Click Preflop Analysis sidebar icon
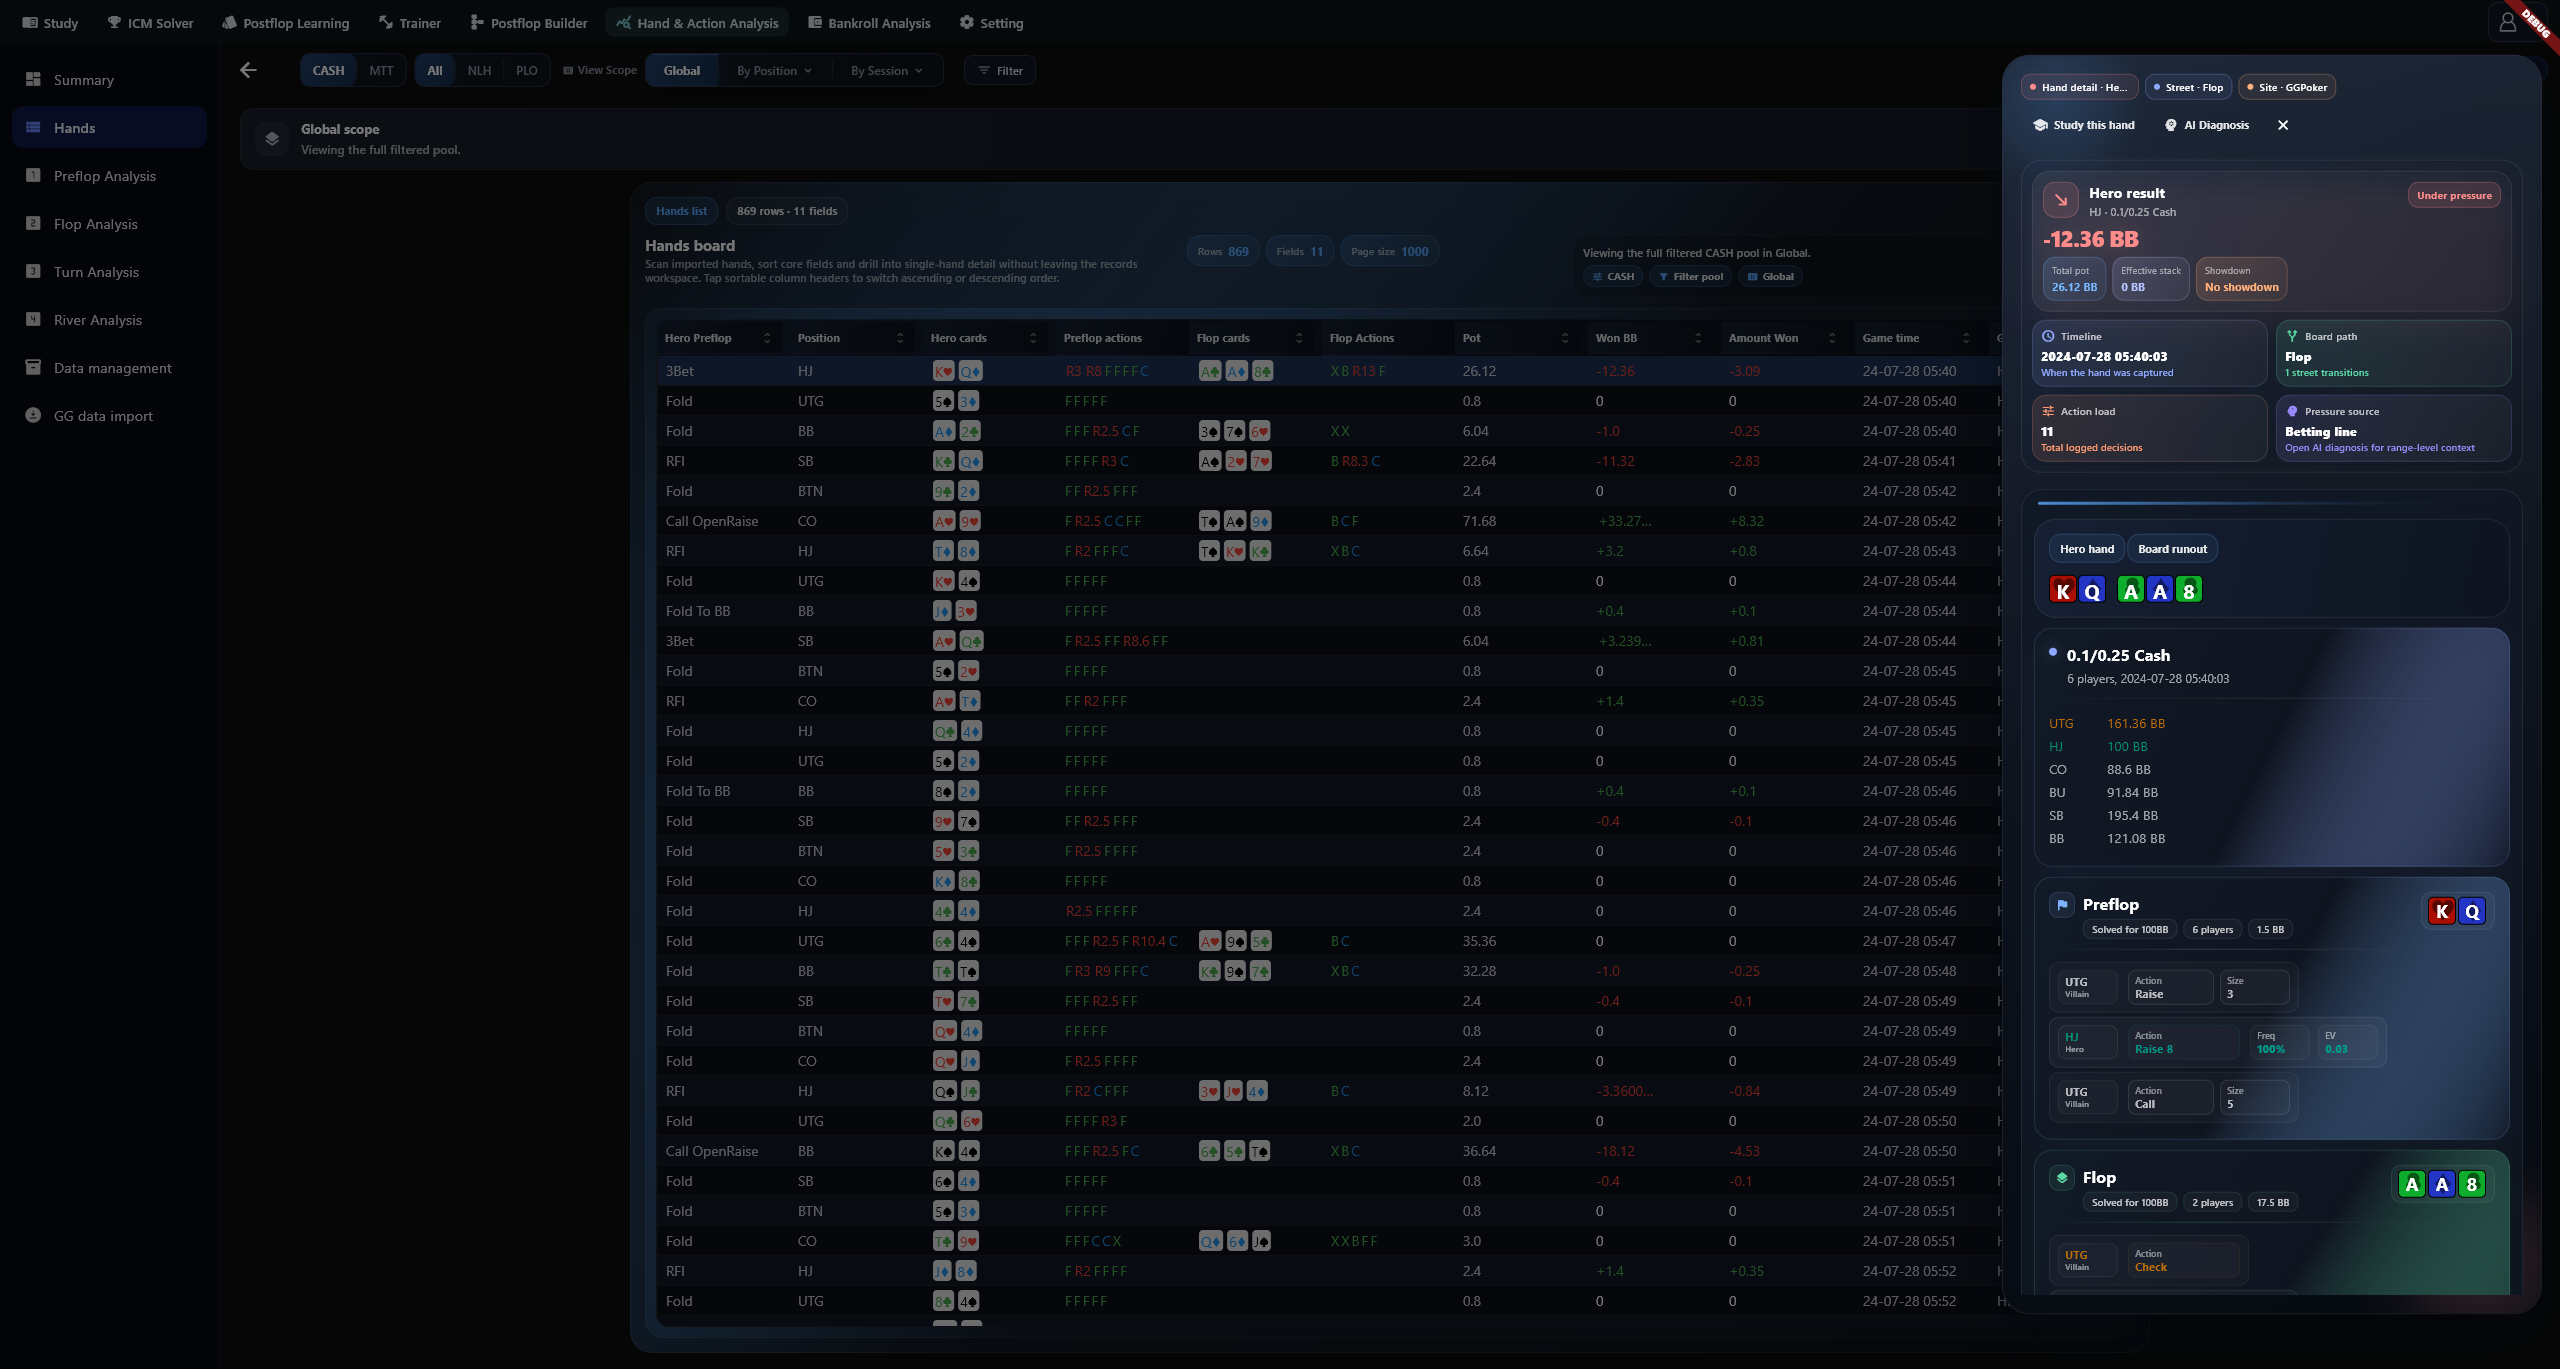The height and width of the screenshot is (1369, 2560). click(33, 175)
